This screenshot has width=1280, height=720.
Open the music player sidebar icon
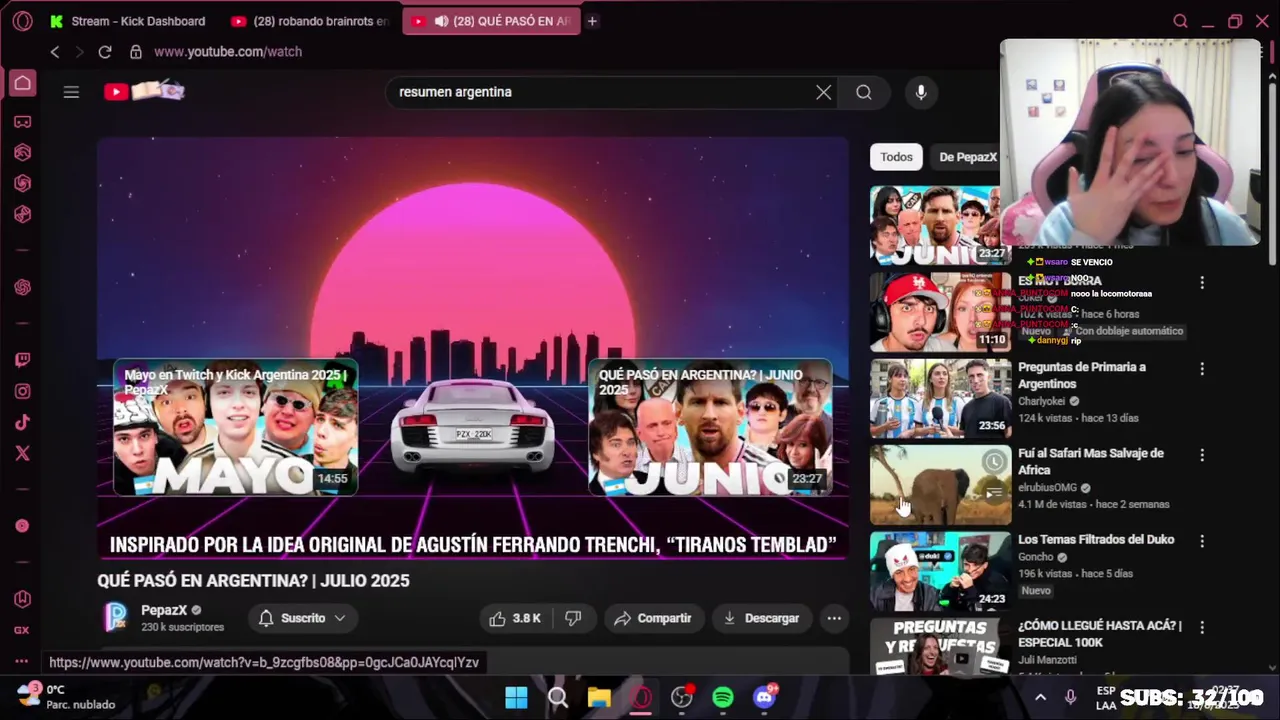(x=22, y=526)
